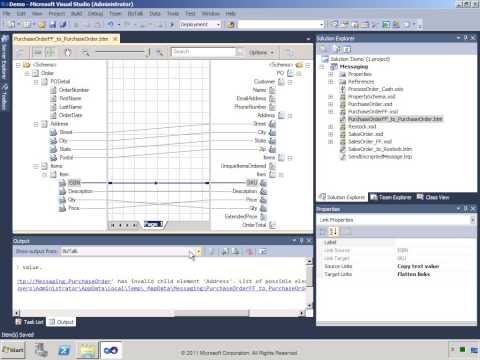Screen dimensions: 480x360
Task: Click the Toolbox side tab
Action: click(4, 97)
